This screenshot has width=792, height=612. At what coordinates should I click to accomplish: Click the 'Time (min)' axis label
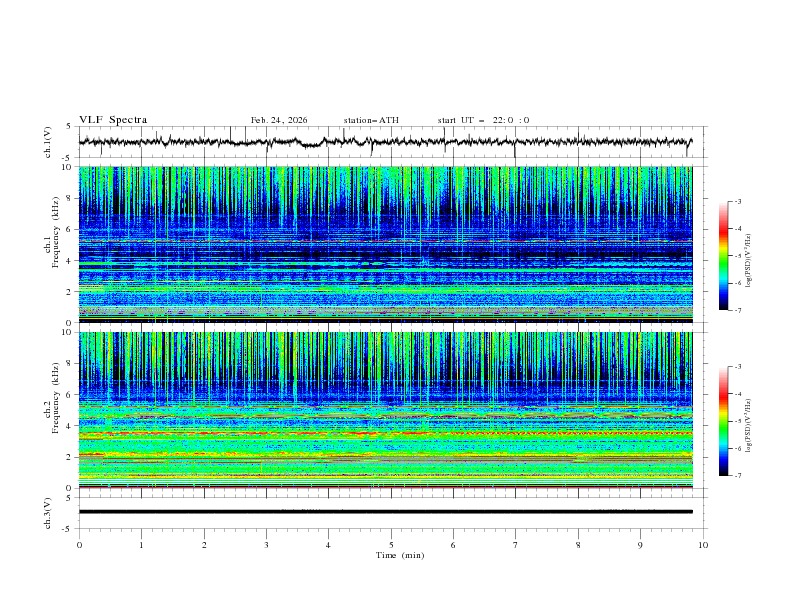(x=400, y=555)
